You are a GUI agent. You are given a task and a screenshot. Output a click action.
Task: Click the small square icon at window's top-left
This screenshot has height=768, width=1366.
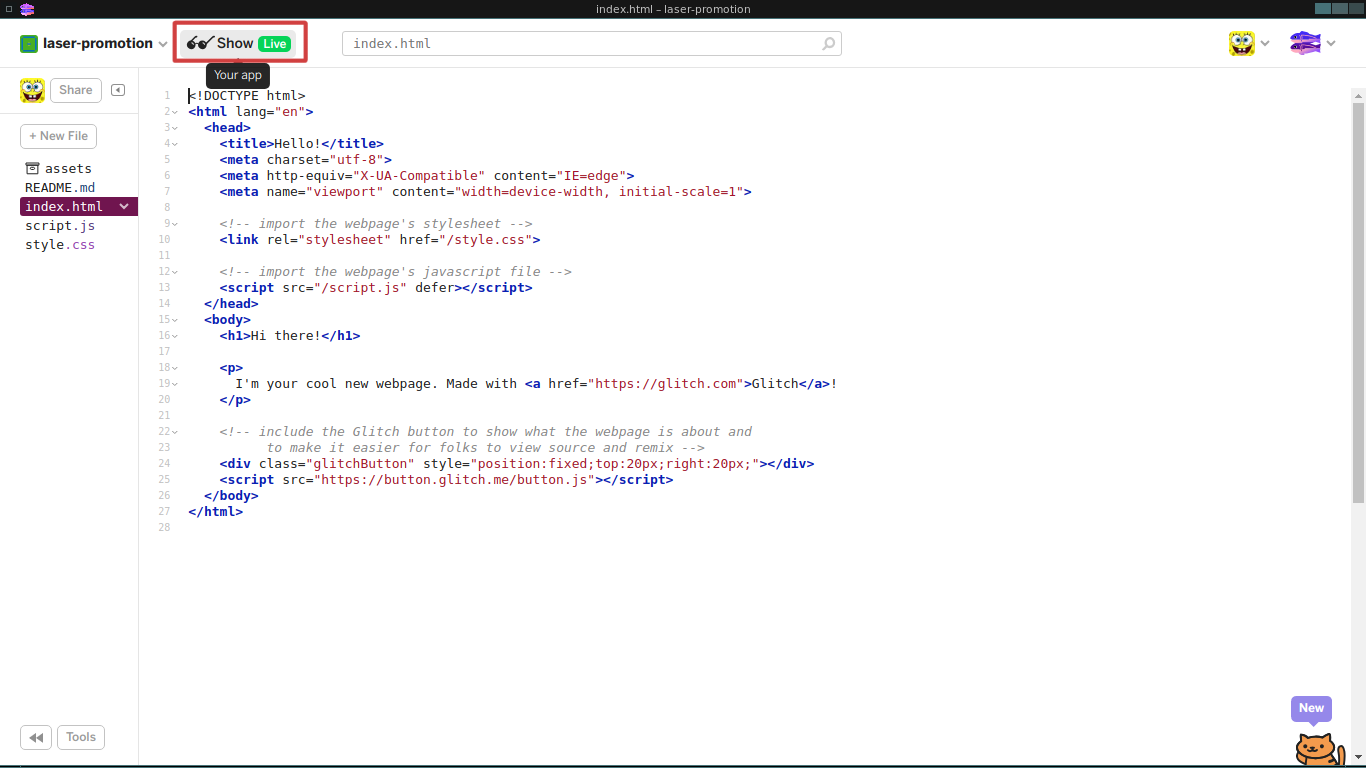[x=8, y=9]
